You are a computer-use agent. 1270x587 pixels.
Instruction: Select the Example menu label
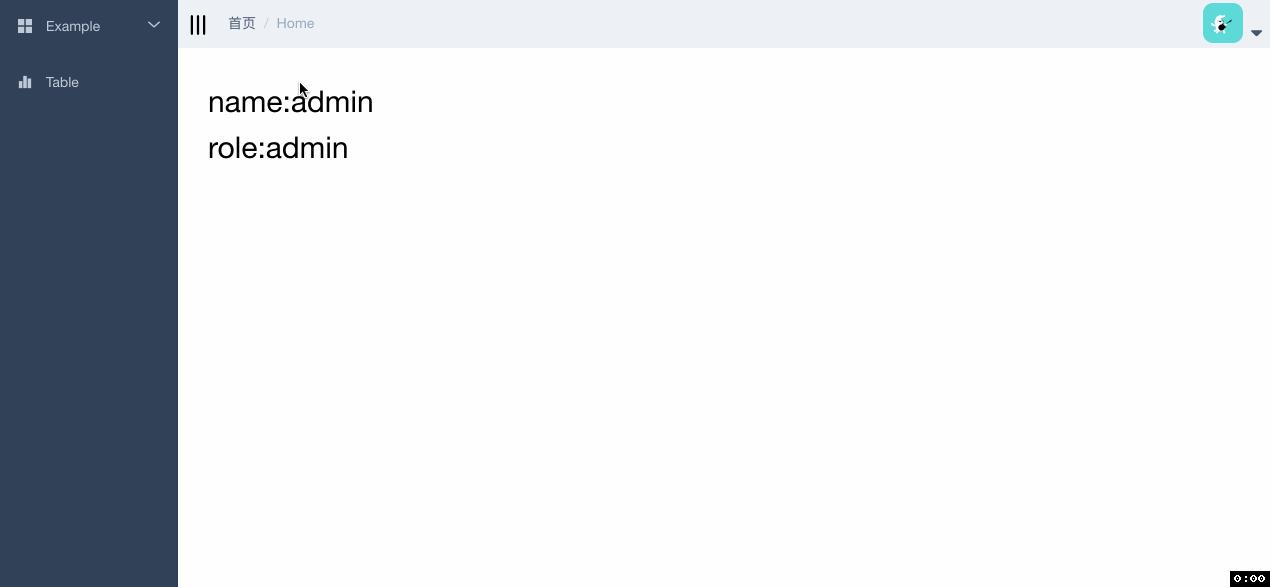[x=73, y=26]
